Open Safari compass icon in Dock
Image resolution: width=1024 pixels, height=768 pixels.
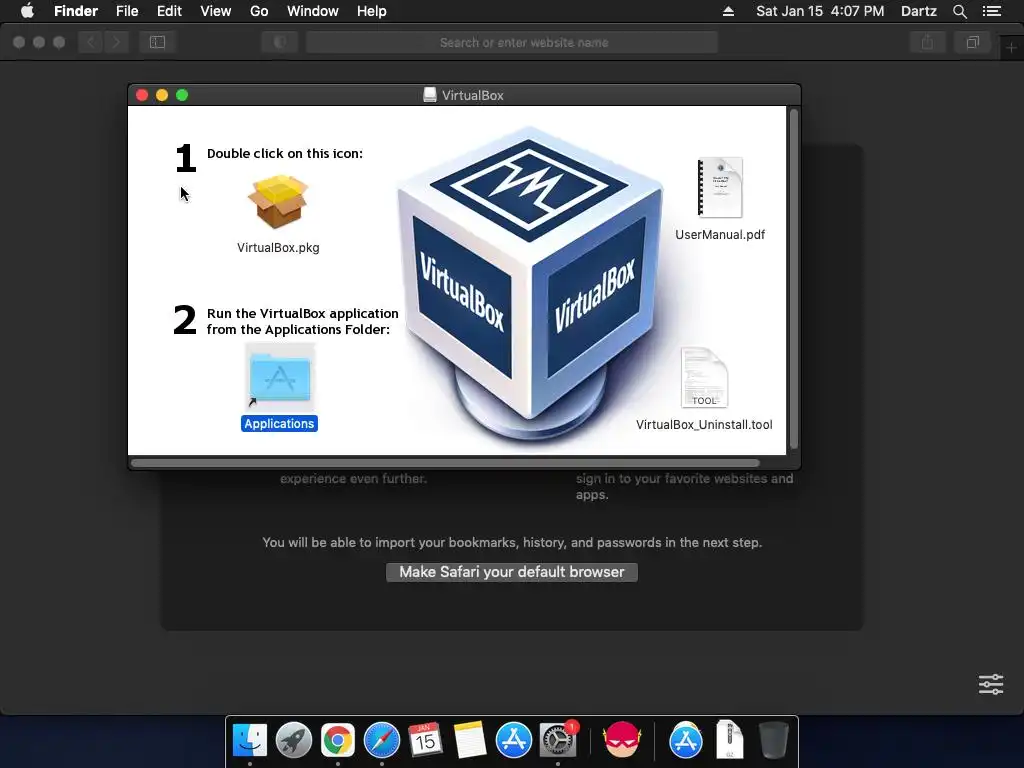pyautogui.click(x=381, y=740)
